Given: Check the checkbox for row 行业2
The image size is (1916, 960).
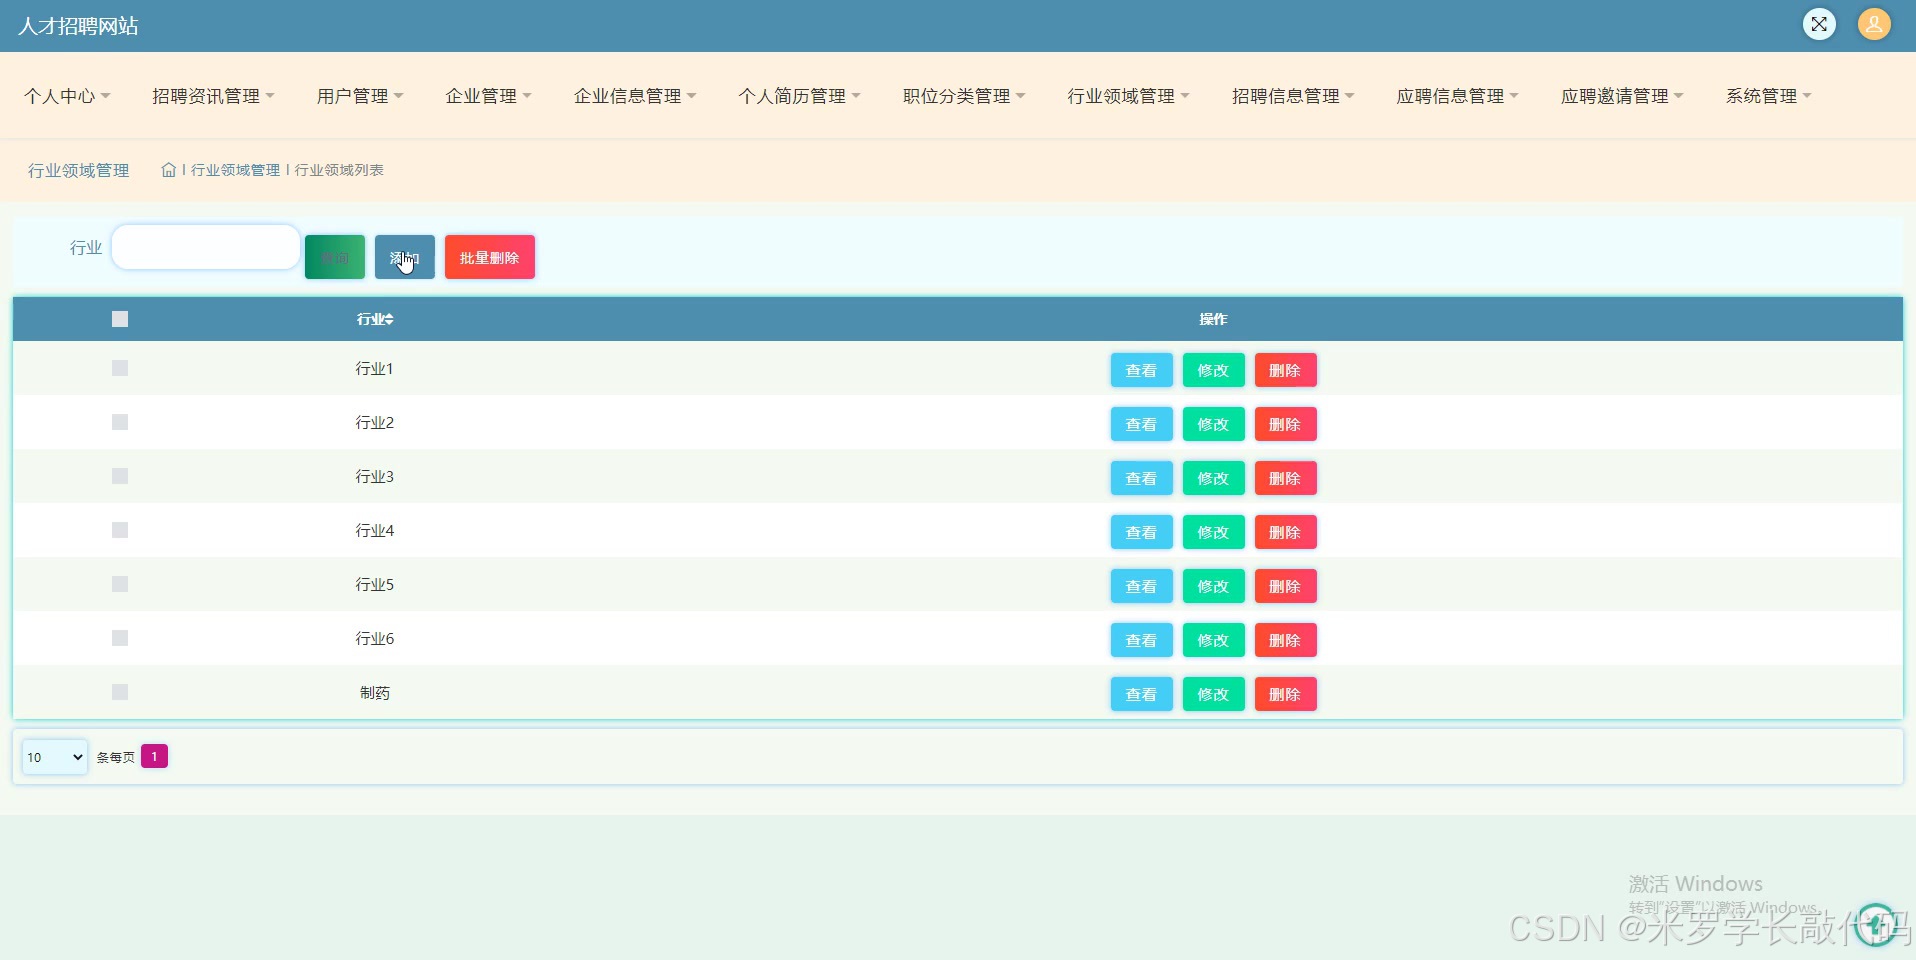Looking at the screenshot, I should (120, 422).
